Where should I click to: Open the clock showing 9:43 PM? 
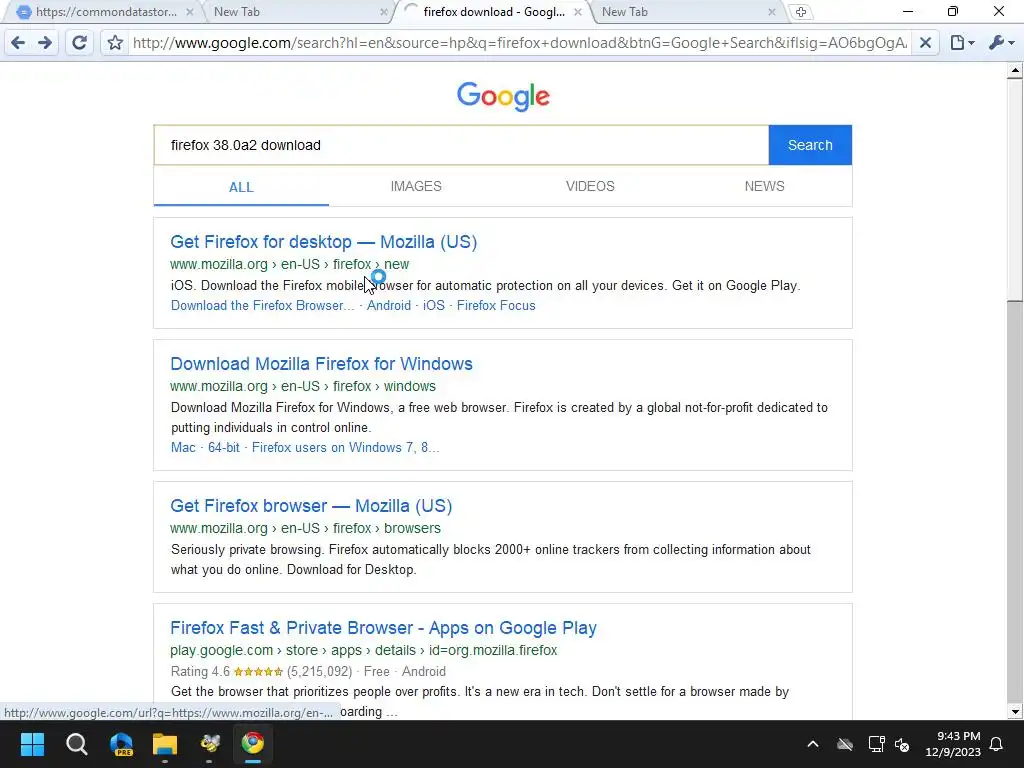(x=953, y=744)
